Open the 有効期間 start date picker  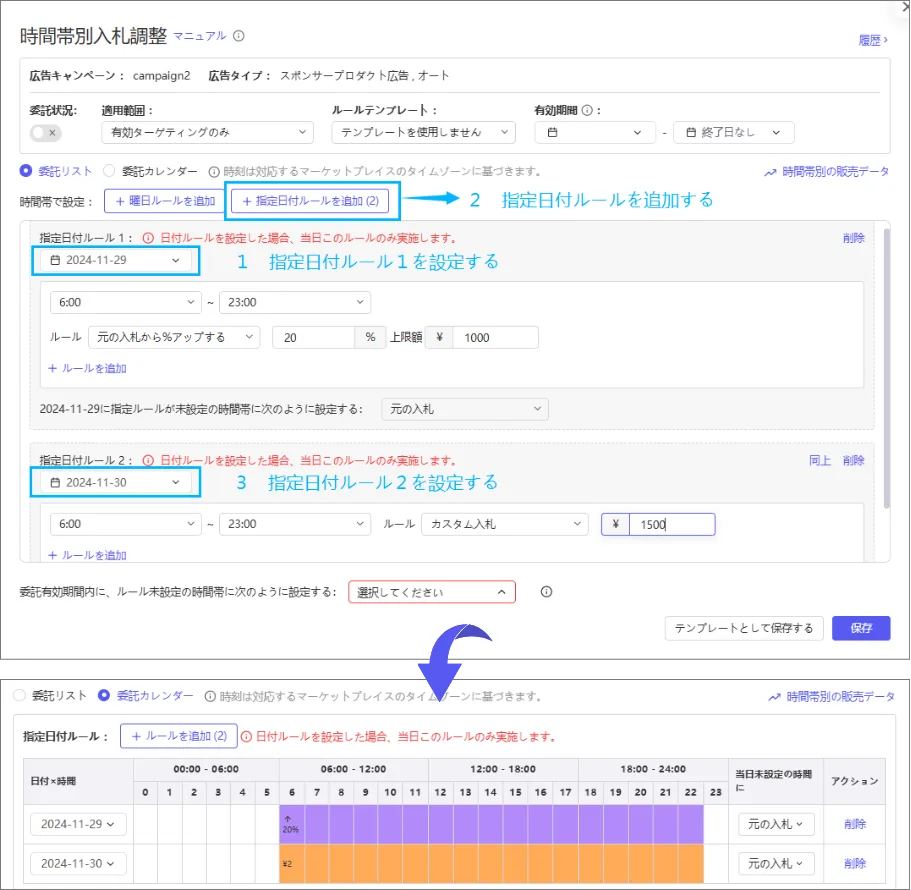coord(595,132)
